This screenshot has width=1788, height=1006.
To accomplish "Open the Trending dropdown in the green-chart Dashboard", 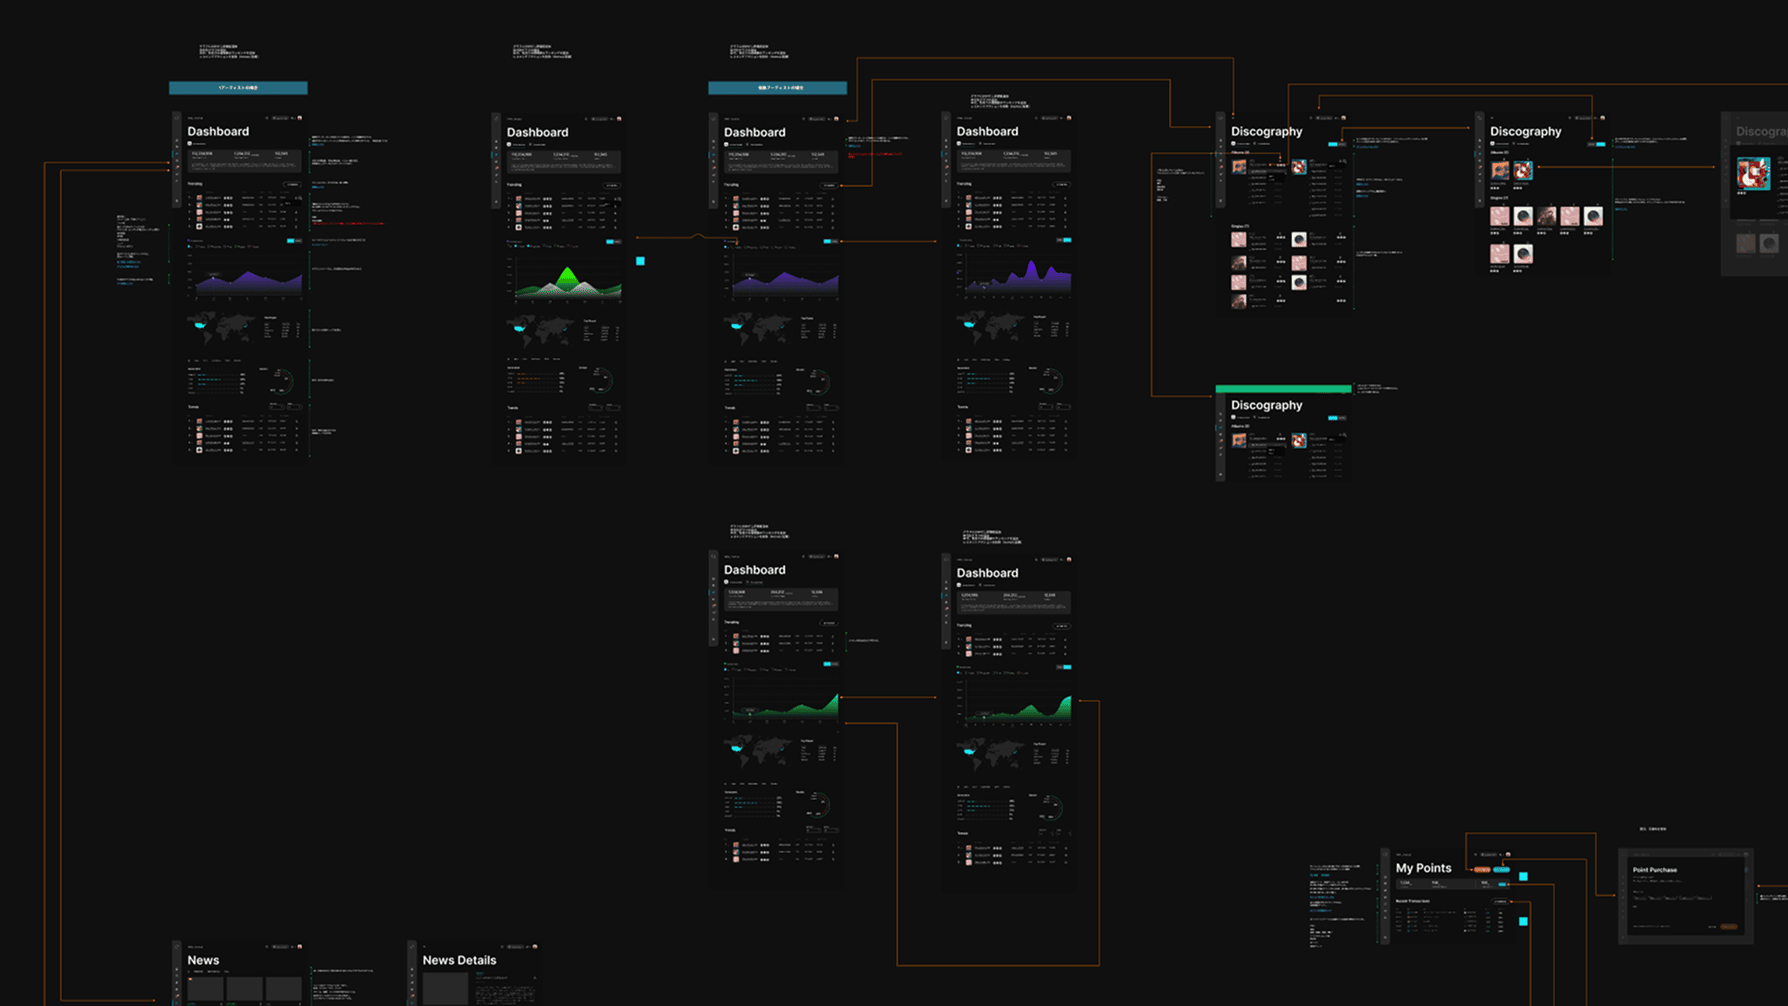I will 611,185.
